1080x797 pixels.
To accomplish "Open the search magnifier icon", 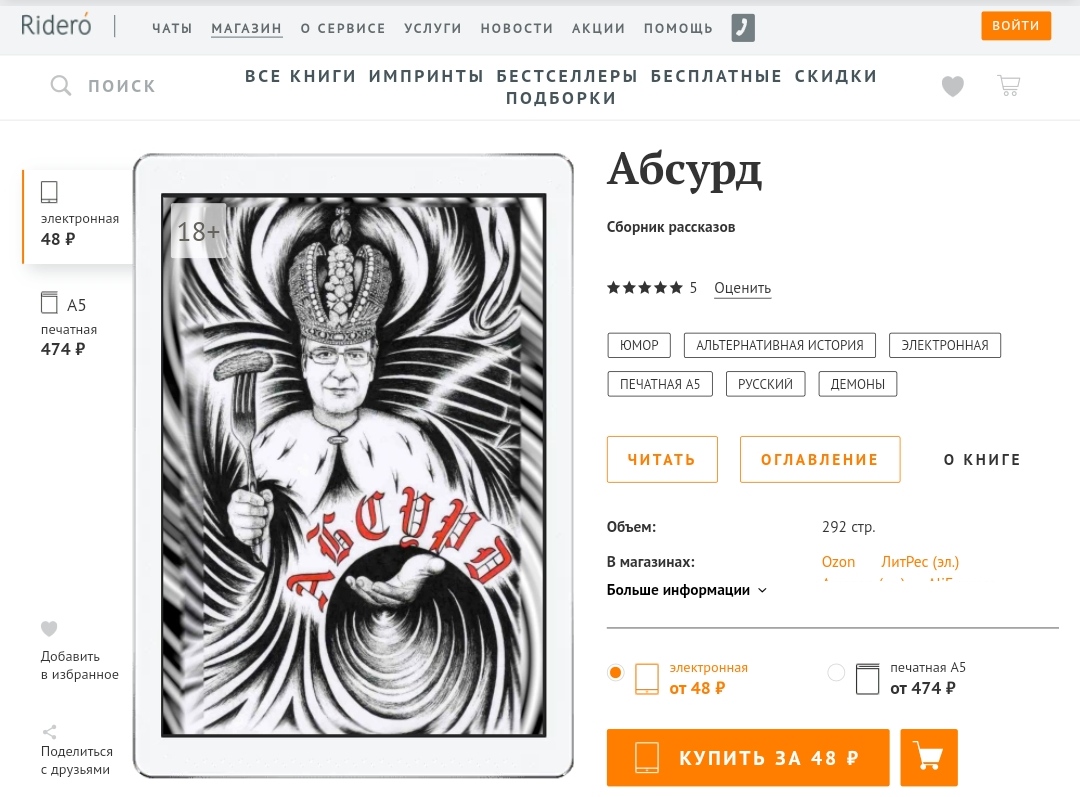I will point(61,85).
